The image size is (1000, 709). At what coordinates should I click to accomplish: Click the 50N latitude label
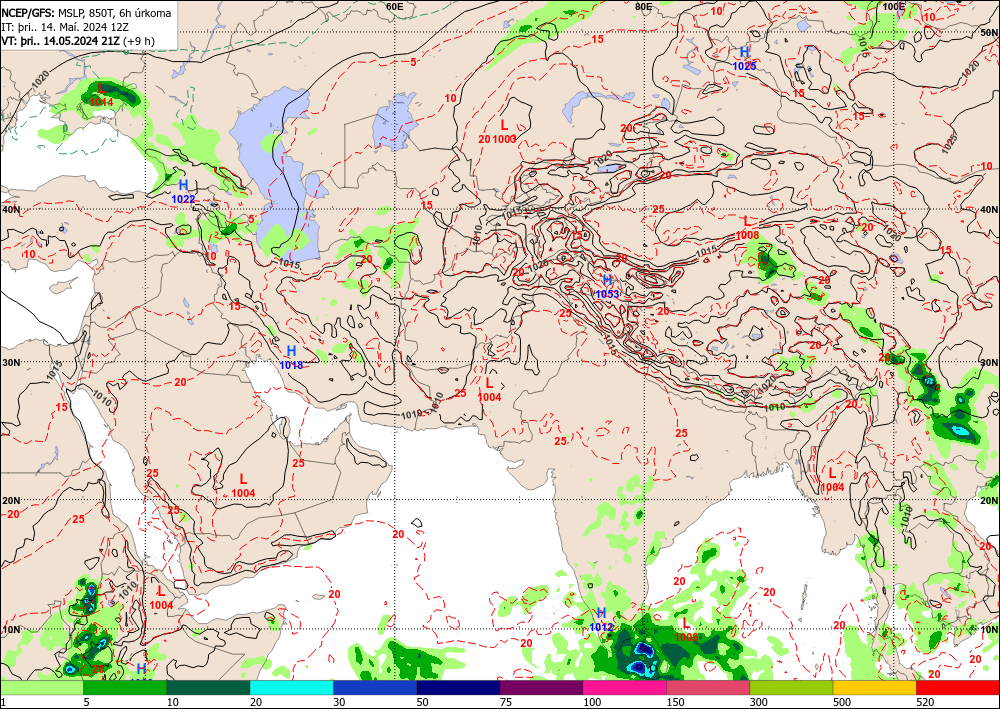989,32
